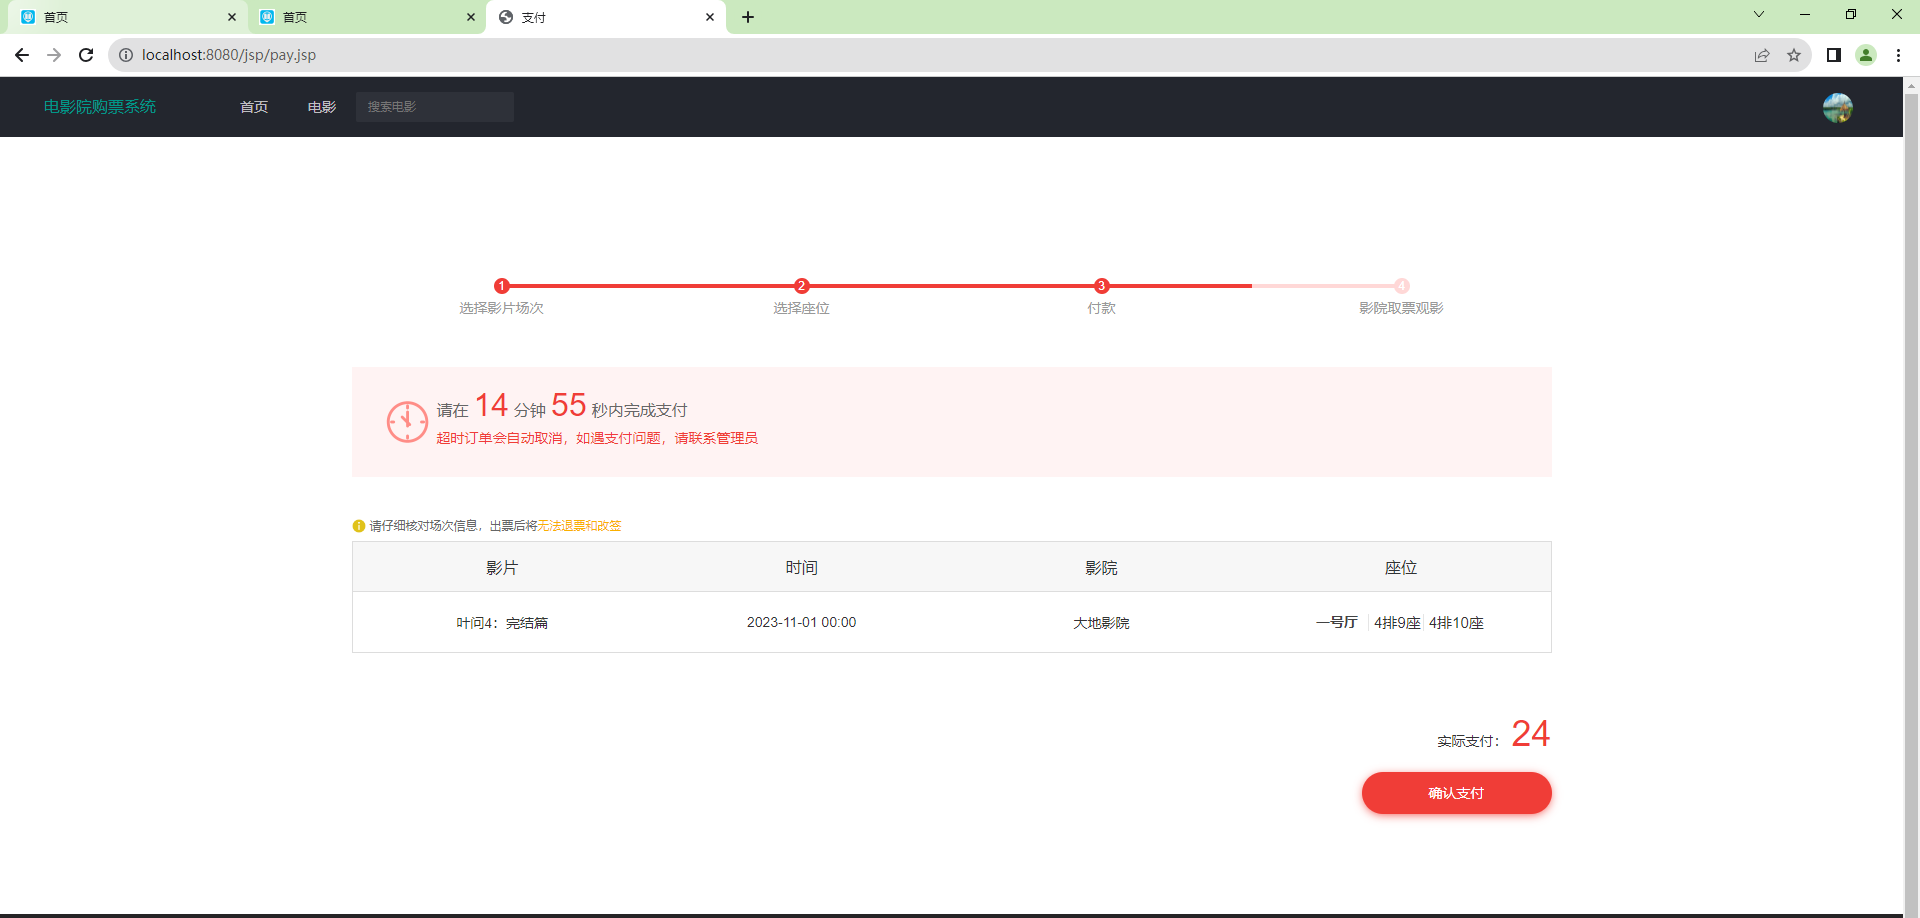The image size is (1920, 918).
Task: Close the second 首页 tab
Action: click(x=471, y=17)
